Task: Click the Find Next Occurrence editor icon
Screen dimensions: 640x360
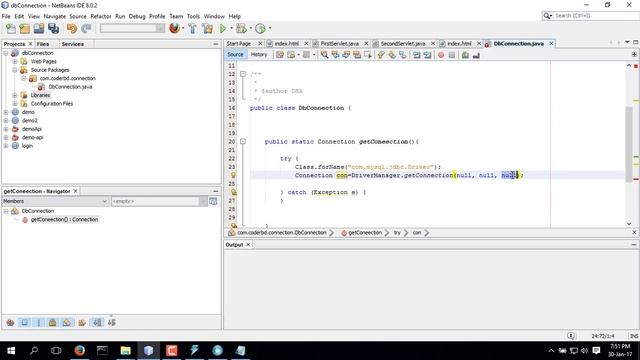Action: (x=346, y=55)
